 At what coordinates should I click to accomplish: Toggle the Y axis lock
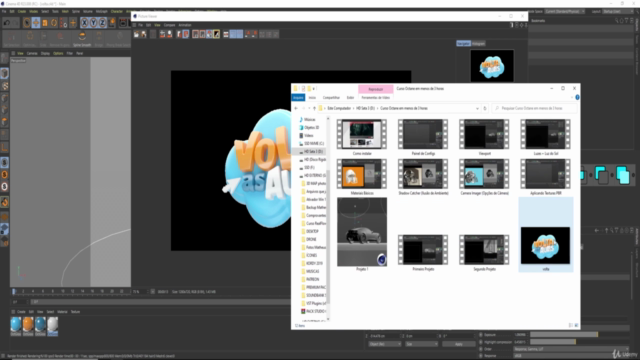click(93, 23)
